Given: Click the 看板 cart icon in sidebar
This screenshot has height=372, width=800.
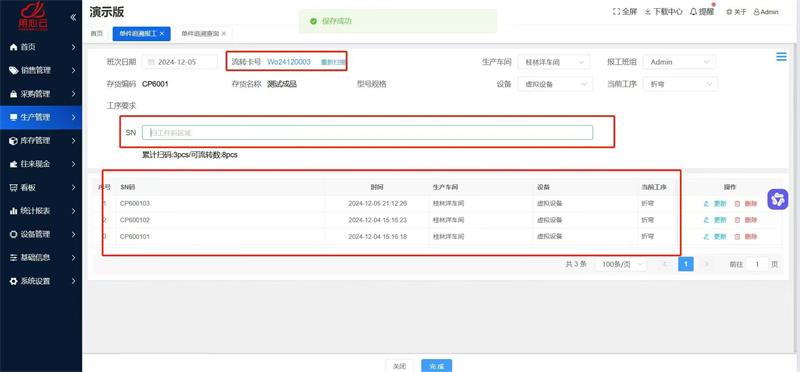Looking at the screenshot, I should pyautogui.click(x=14, y=188).
